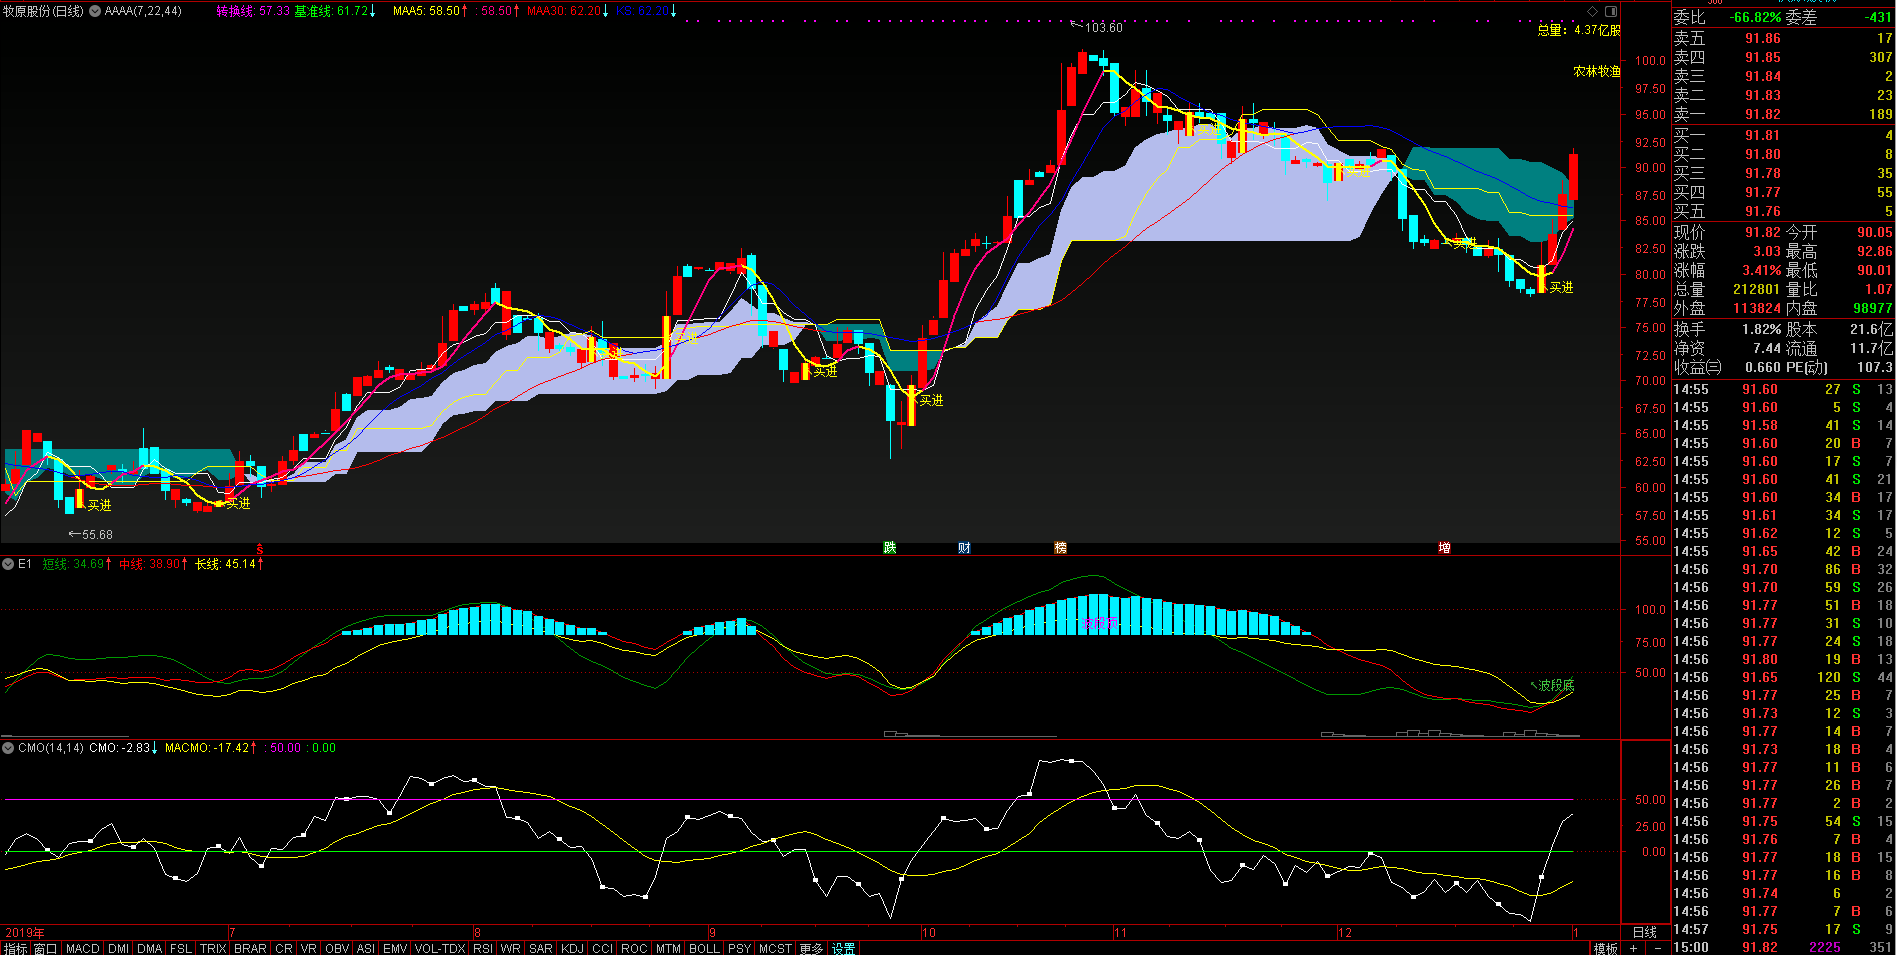This screenshot has height=955, width=1897.
Task: Click the 买进 signal near the latest candle
Action: (1561, 287)
